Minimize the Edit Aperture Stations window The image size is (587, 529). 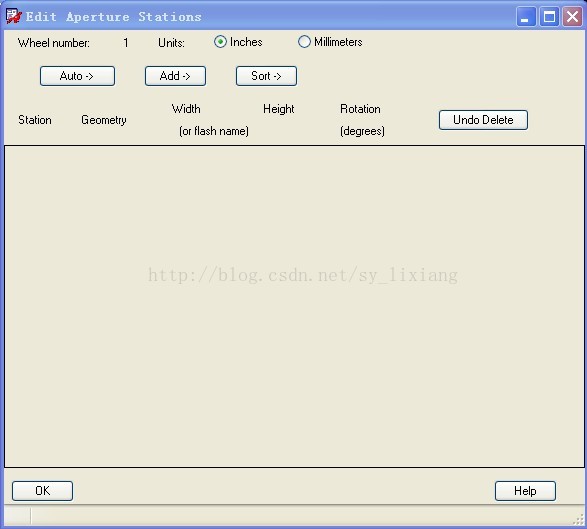526,16
